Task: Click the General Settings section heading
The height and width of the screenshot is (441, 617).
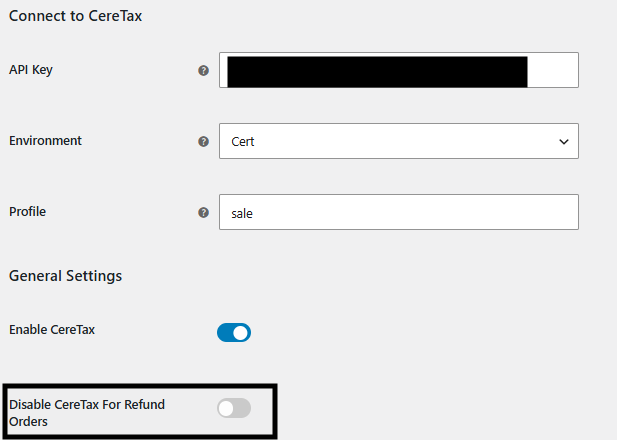Action: [65, 276]
